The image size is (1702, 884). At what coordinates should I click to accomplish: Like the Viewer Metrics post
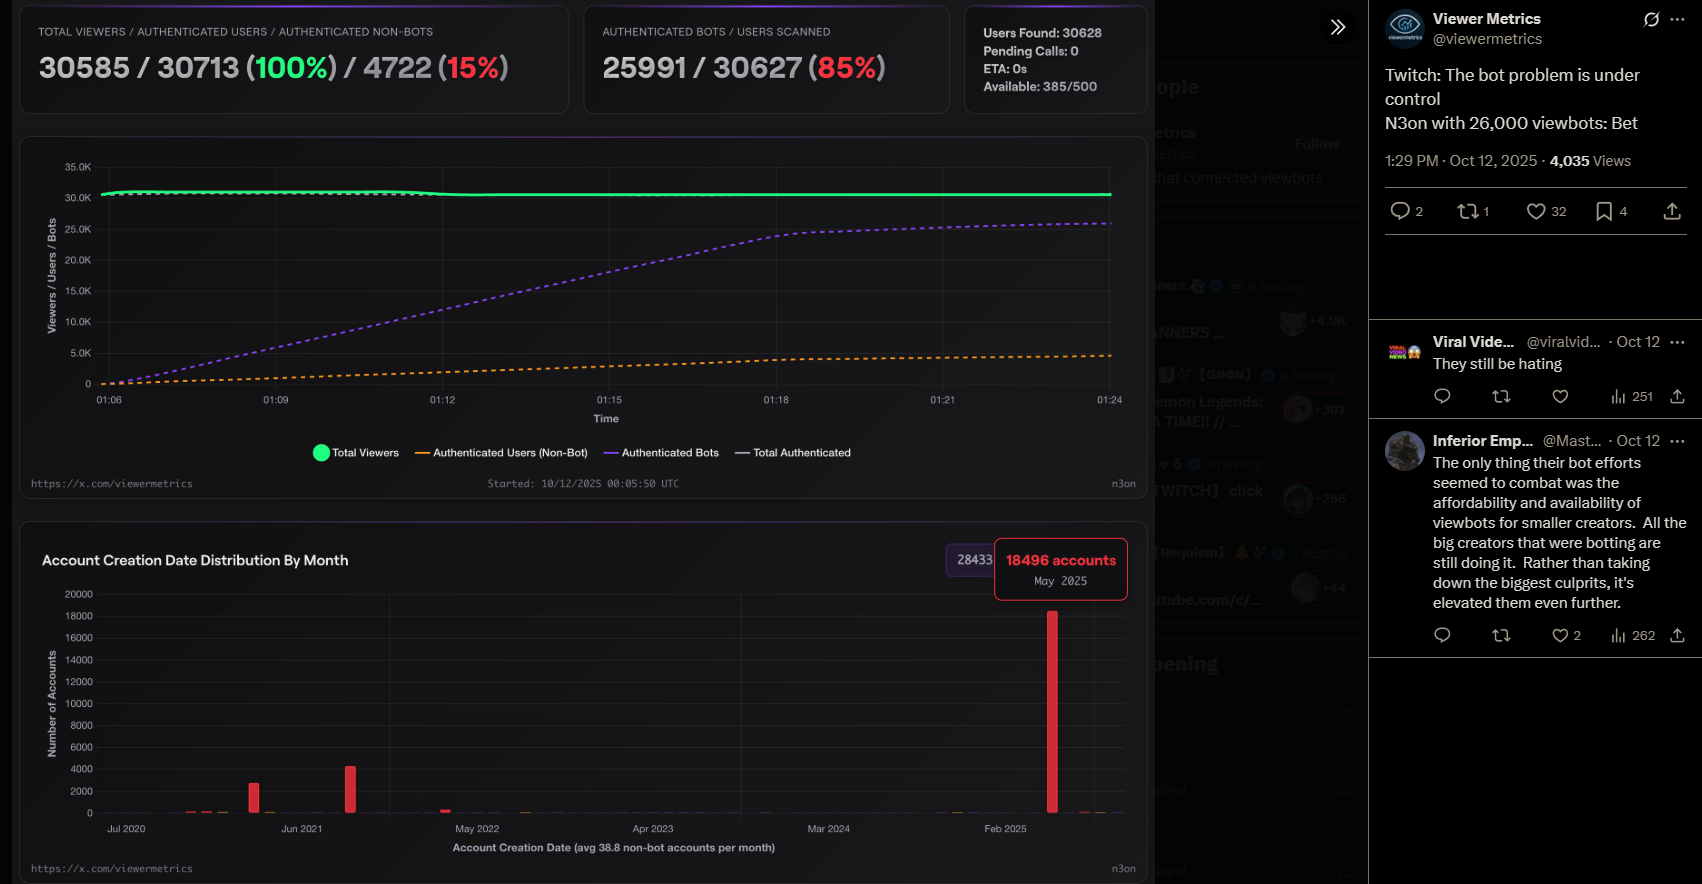pyautogui.click(x=1536, y=211)
